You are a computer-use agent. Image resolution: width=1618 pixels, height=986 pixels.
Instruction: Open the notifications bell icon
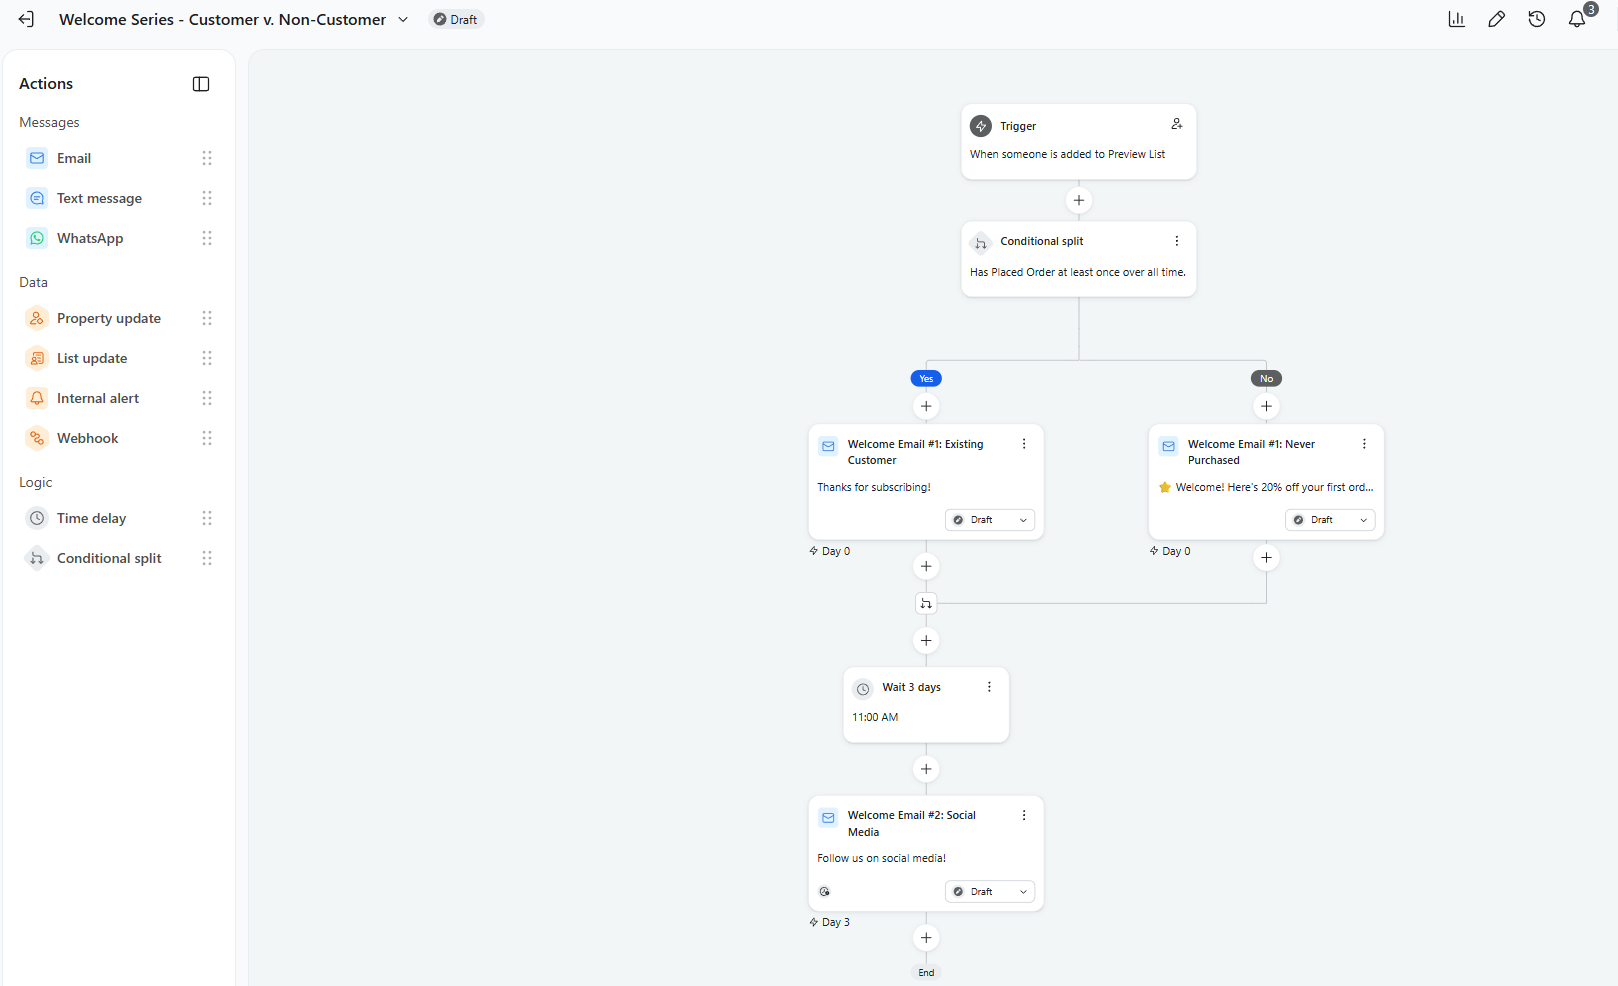tap(1577, 19)
